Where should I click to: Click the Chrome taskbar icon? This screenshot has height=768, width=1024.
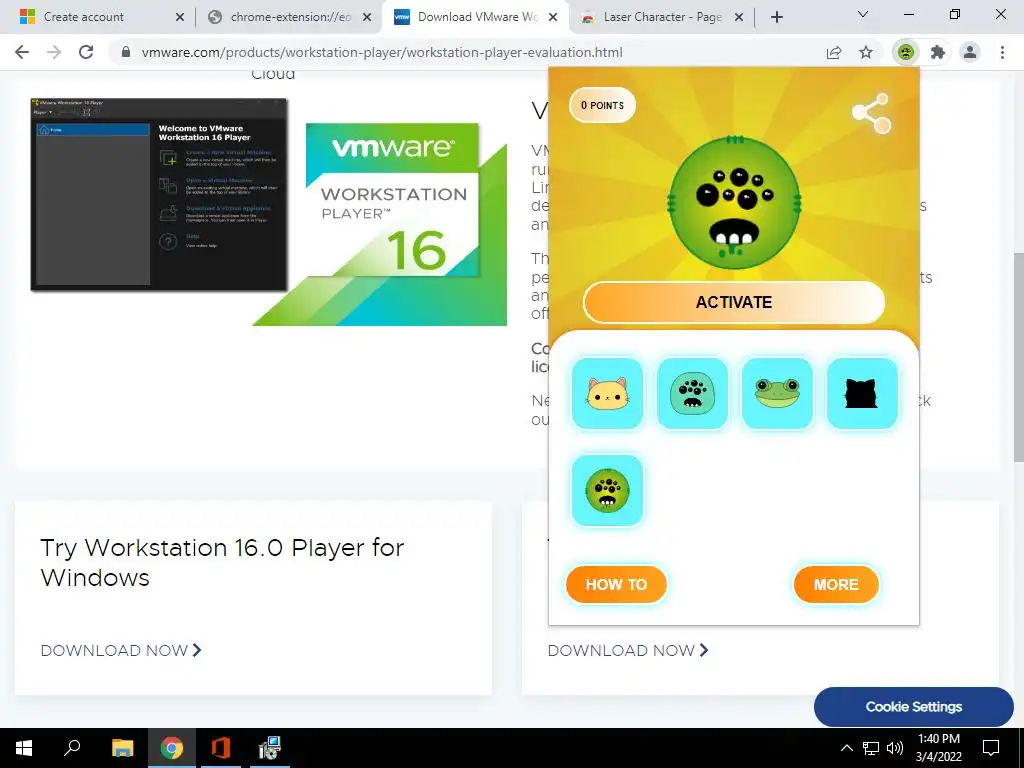(x=172, y=748)
